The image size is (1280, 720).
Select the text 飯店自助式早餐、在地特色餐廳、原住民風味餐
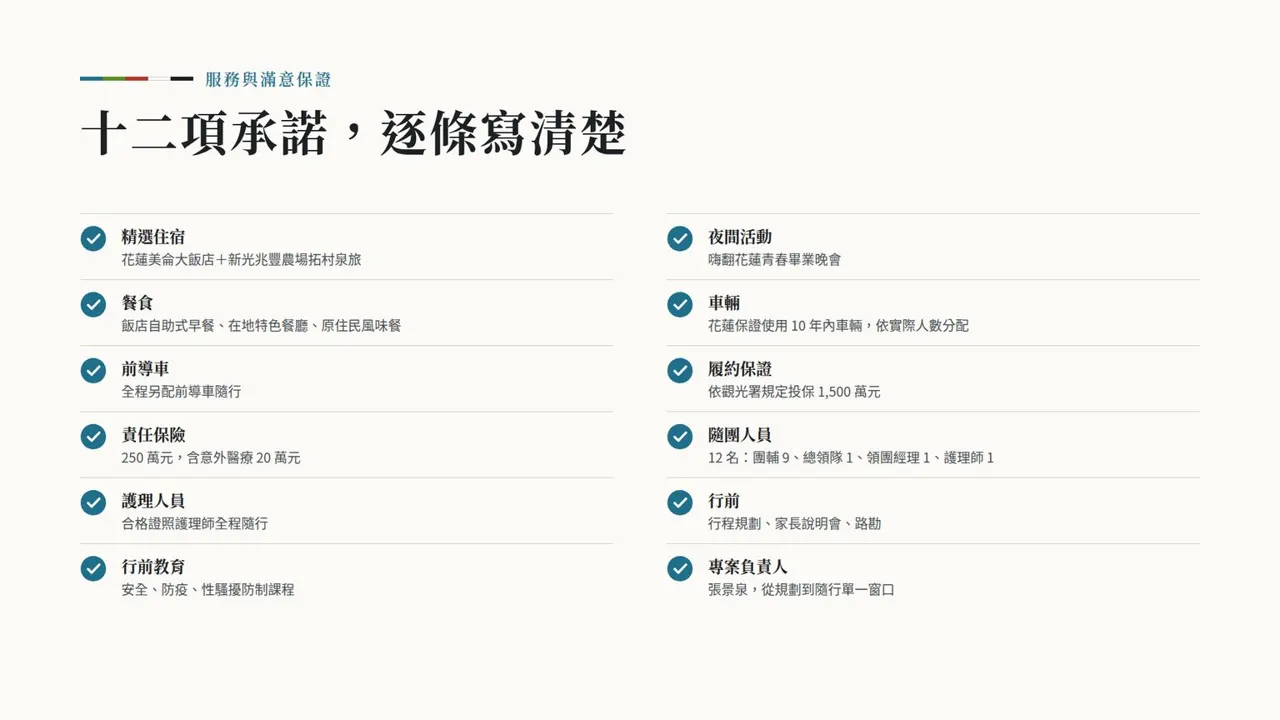(261, 326)
